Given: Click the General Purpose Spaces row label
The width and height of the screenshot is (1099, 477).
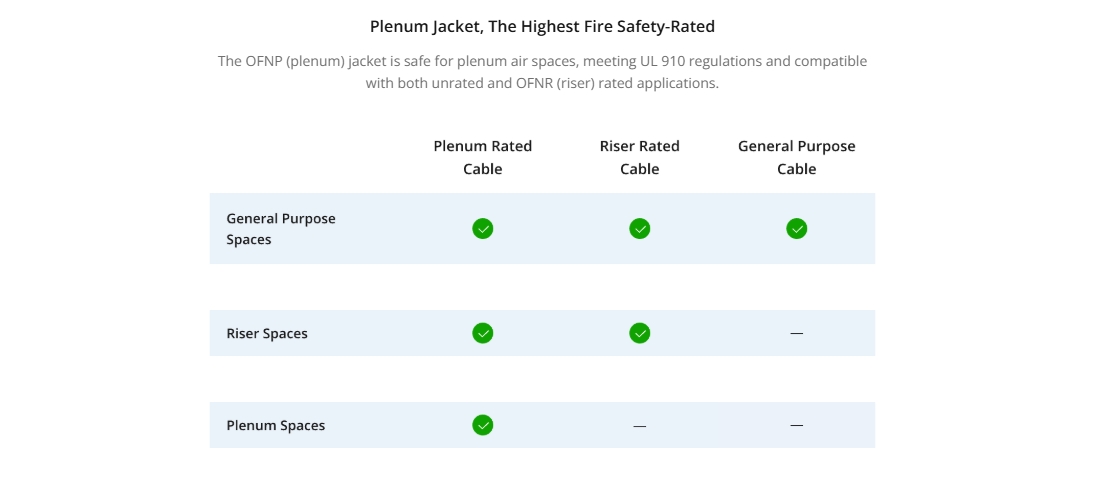Looking at the screenshot, I should tap(280, 228).
